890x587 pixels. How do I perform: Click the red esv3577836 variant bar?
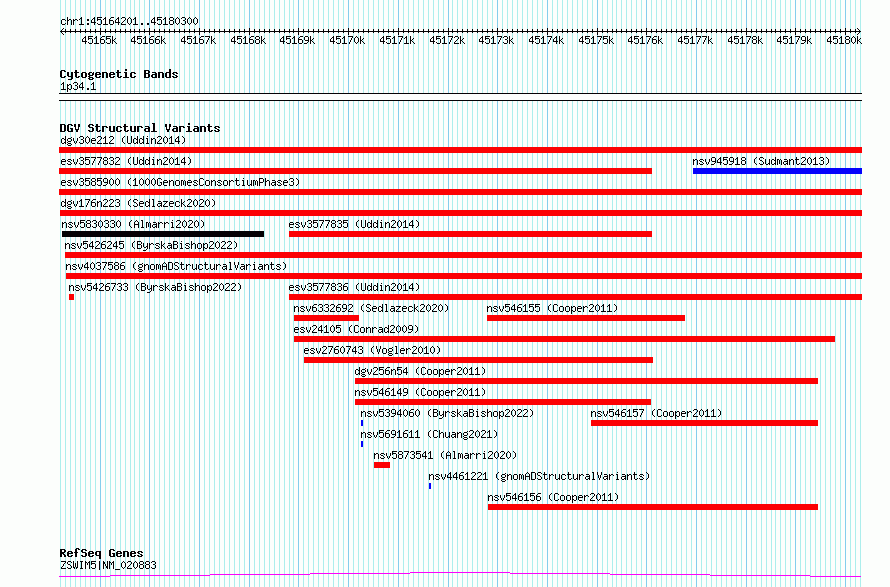(575, 297)
